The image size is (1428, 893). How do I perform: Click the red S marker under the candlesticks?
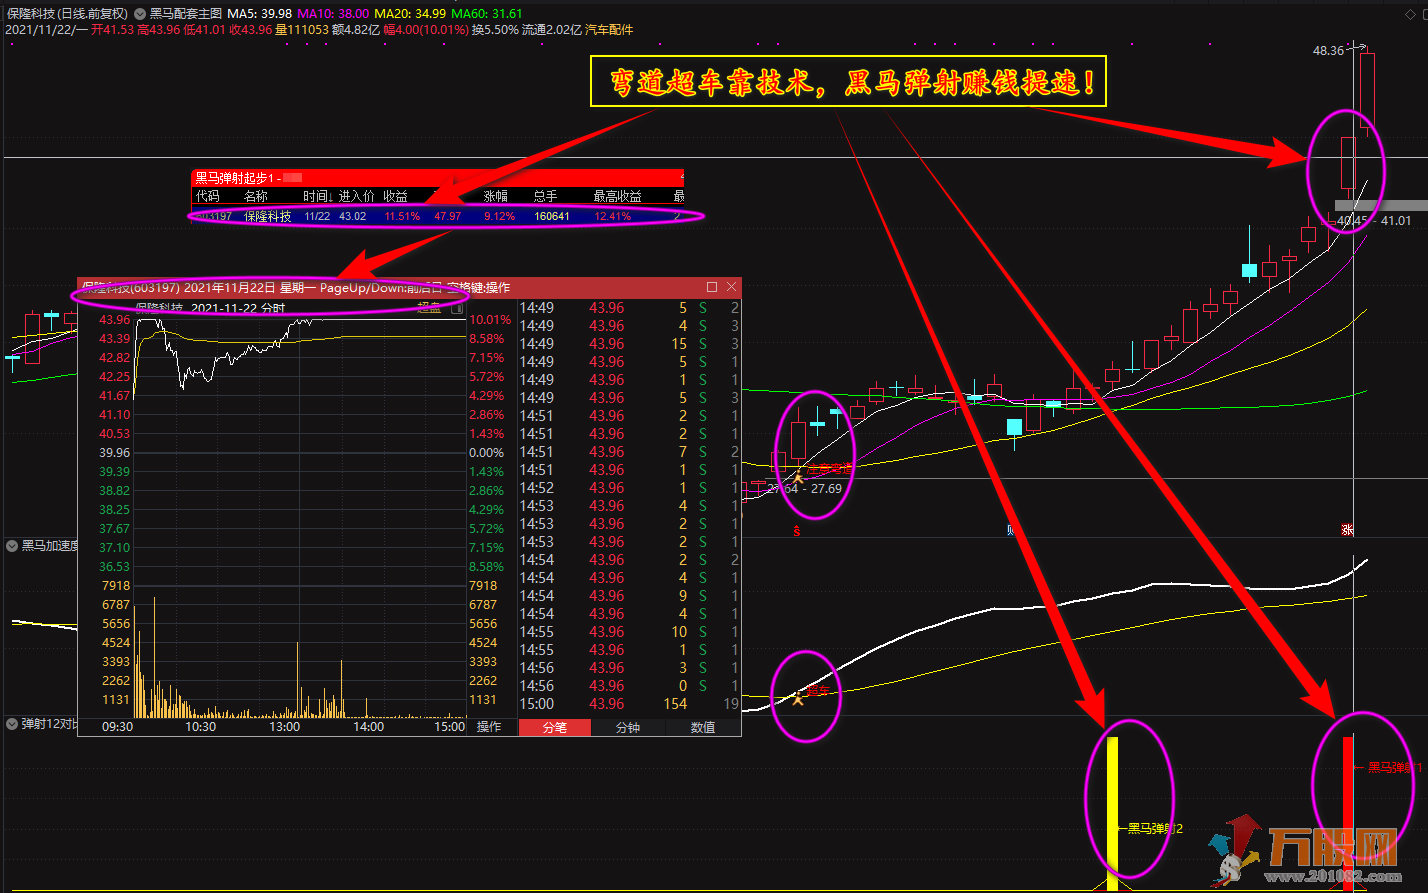click(797, 529)
